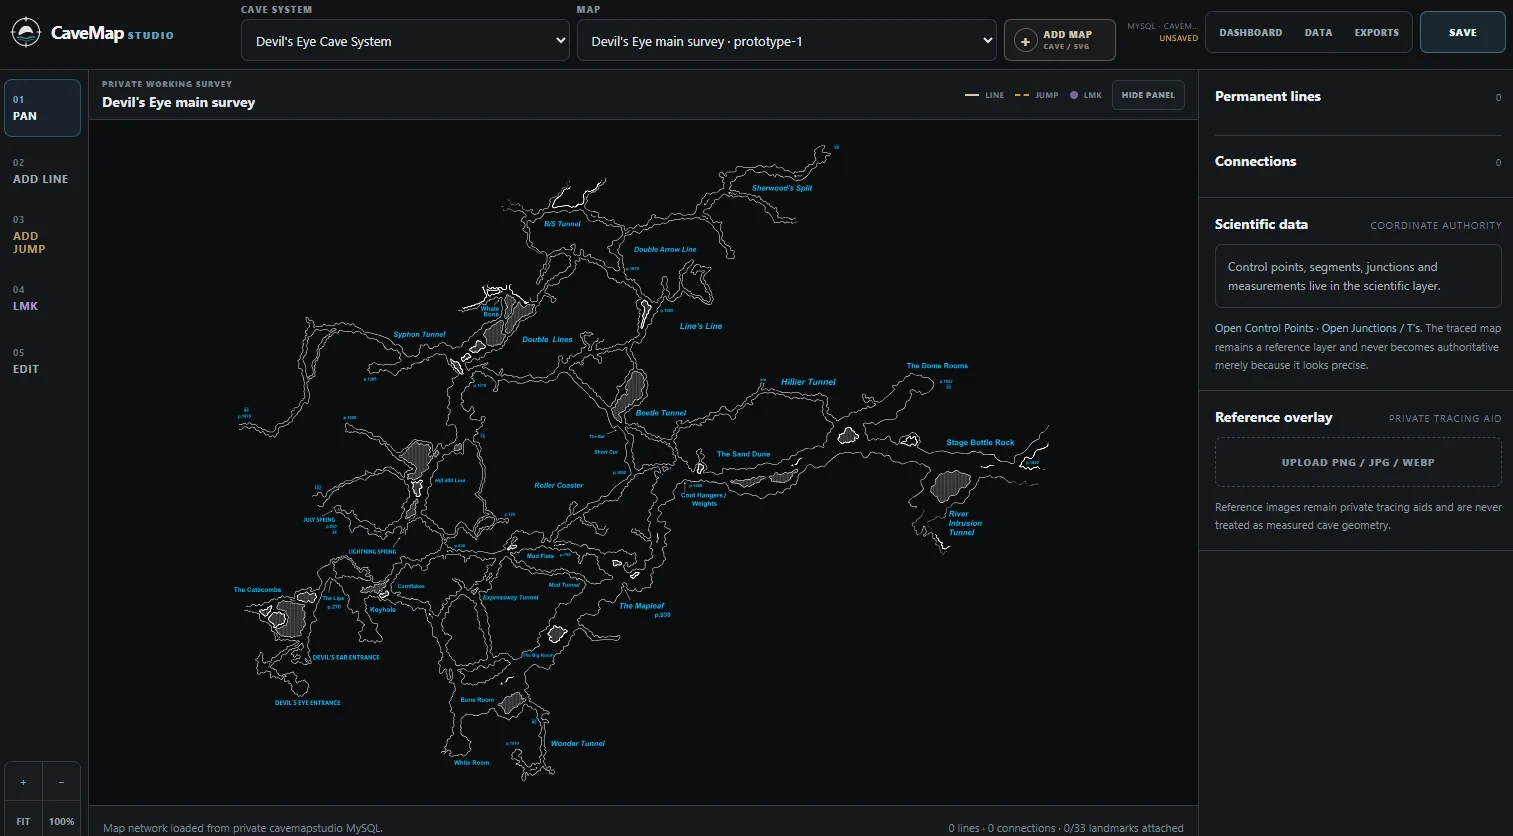Viewport: 1513px width, 836px height.
Task: Click the landmarks attached status text
Action: pos(1126,828)
